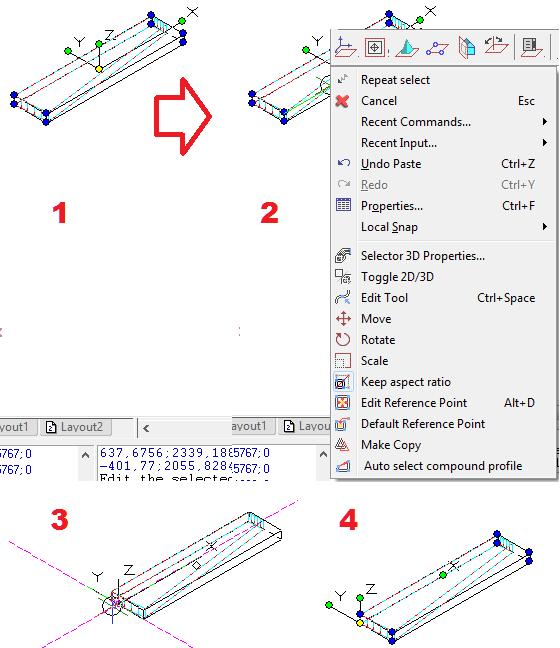
Task: Open the Local Snap entry
Action: (x=444, y=226)
